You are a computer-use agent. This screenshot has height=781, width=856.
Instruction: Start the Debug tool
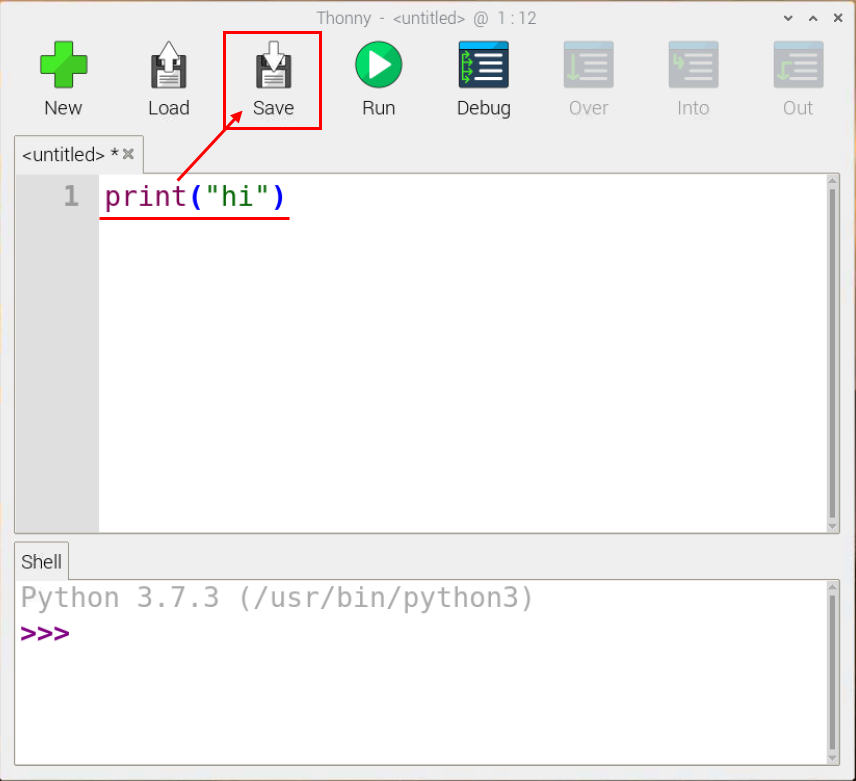(x=484, y=79)
